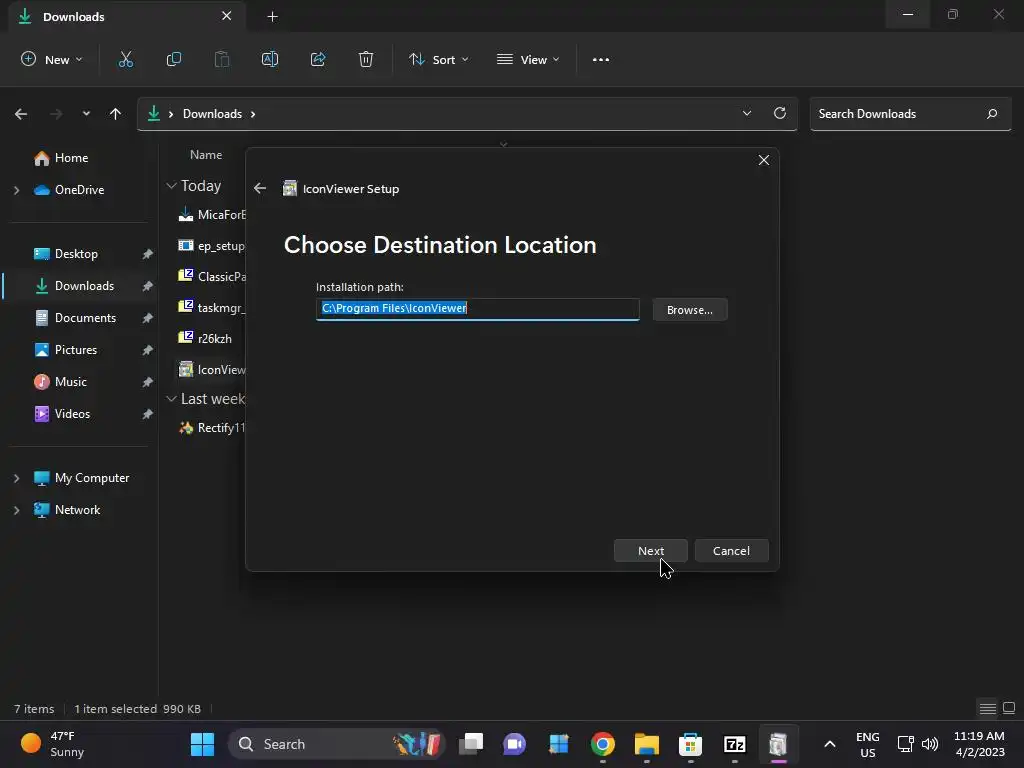The height and width of the screenshot is (768, 1024).
Task: Click the Delete trash icon
Action: pos(366,59)
